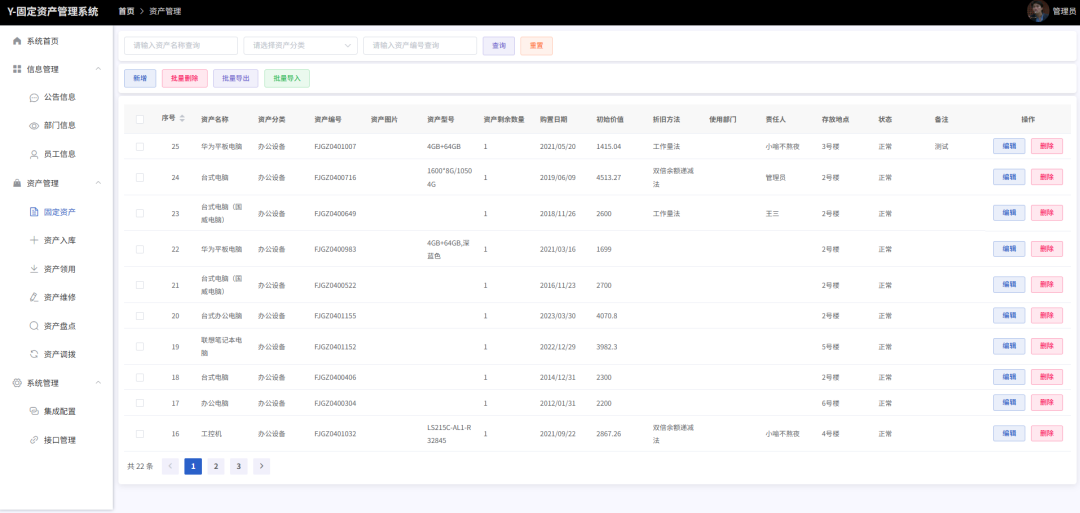Check the row 23 checkbox
This screenshot has width=1080, height=513.
(140, 213)
